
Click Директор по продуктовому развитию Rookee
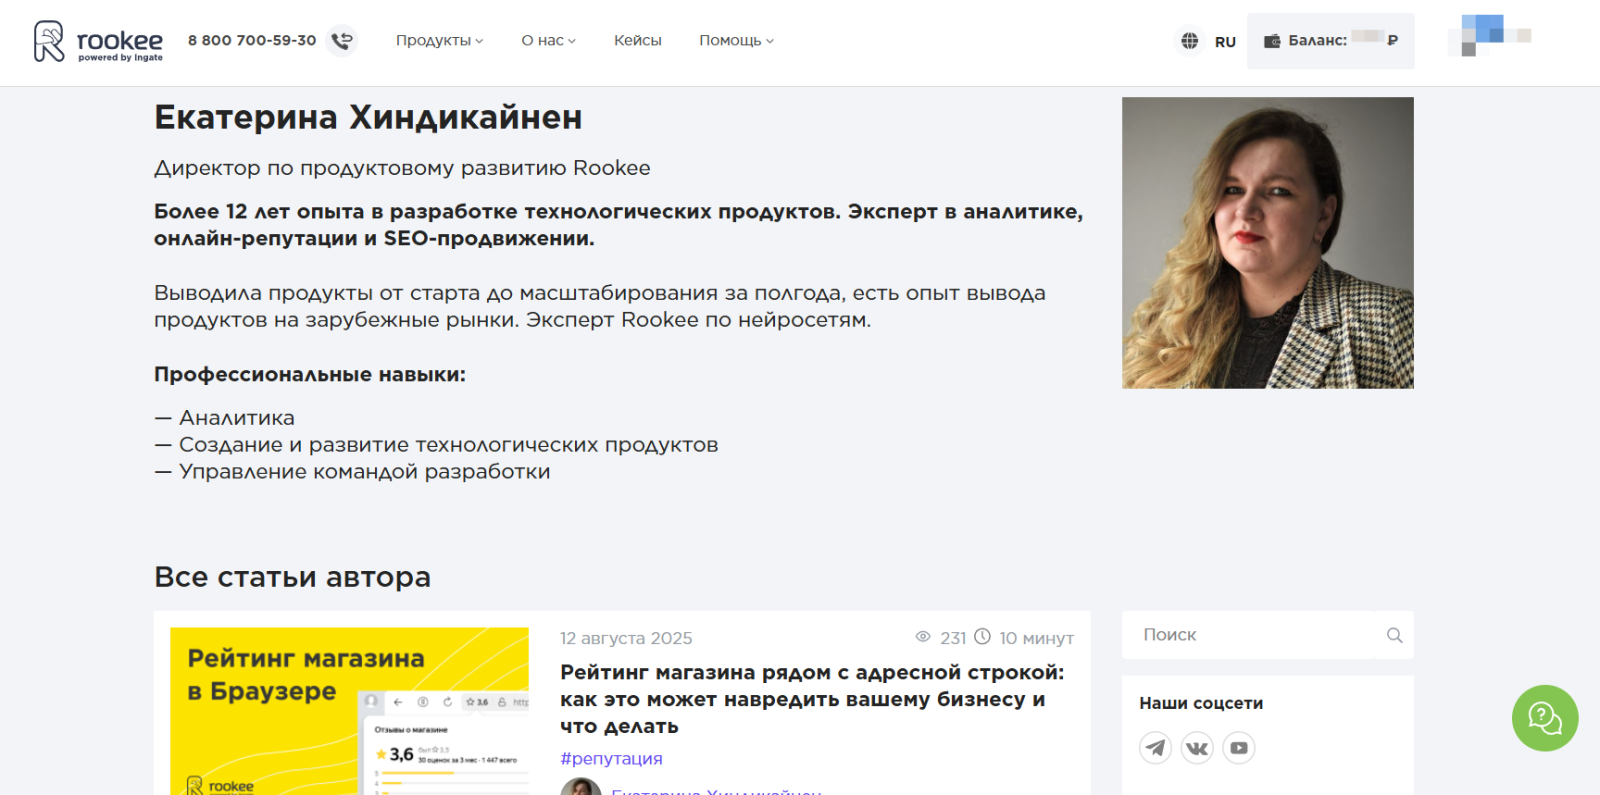402,168
